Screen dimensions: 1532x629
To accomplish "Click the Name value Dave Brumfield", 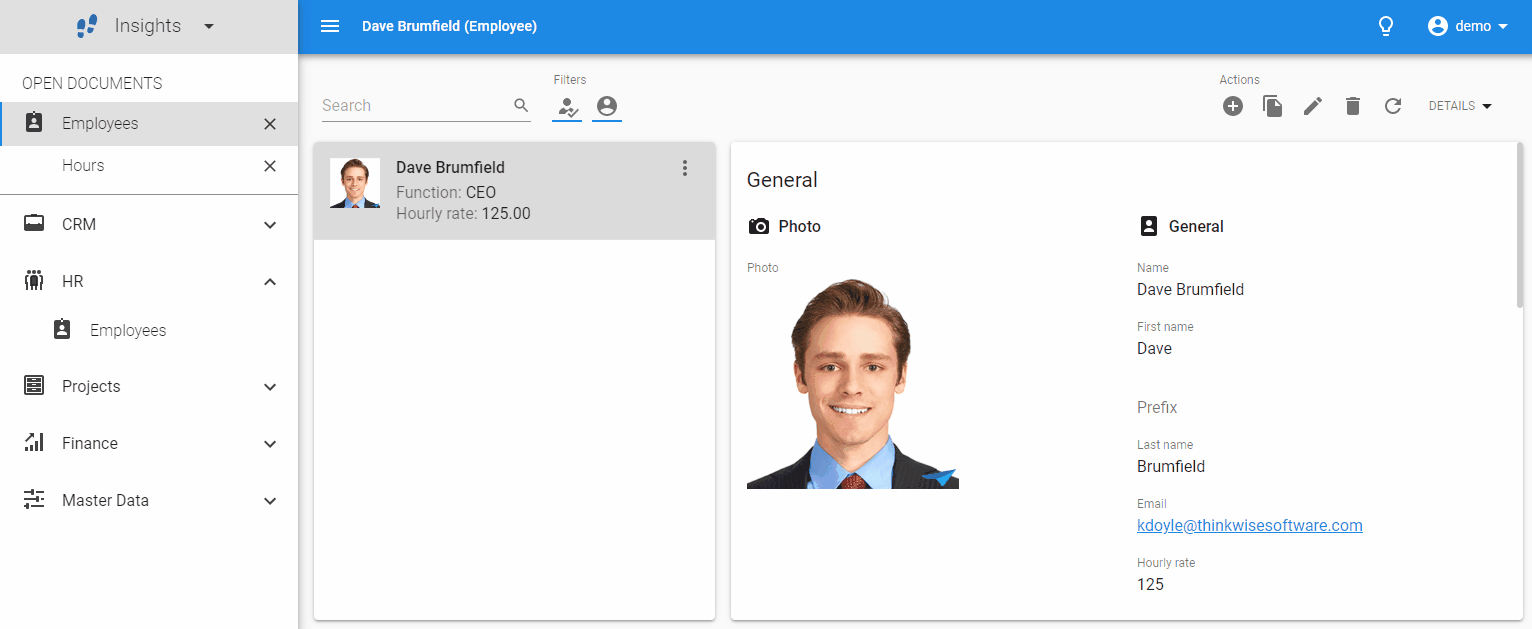I will pos(1190,289).
